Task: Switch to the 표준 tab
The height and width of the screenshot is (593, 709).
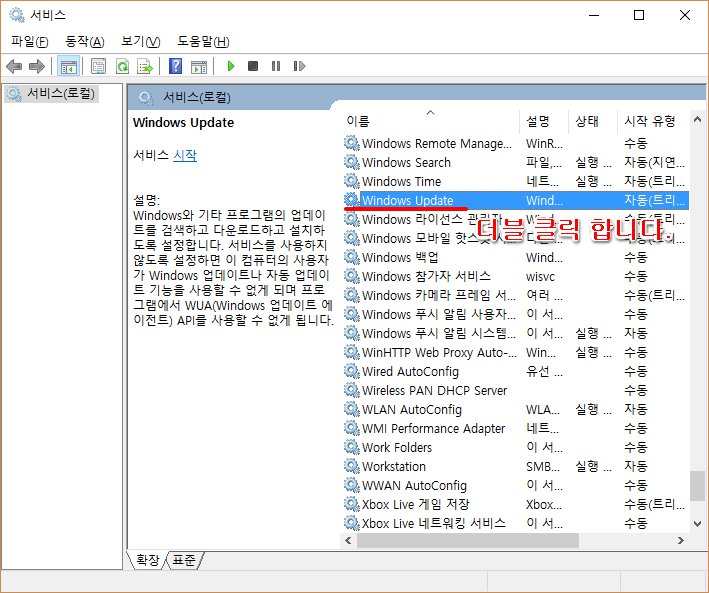Action: tap(184, 560)
